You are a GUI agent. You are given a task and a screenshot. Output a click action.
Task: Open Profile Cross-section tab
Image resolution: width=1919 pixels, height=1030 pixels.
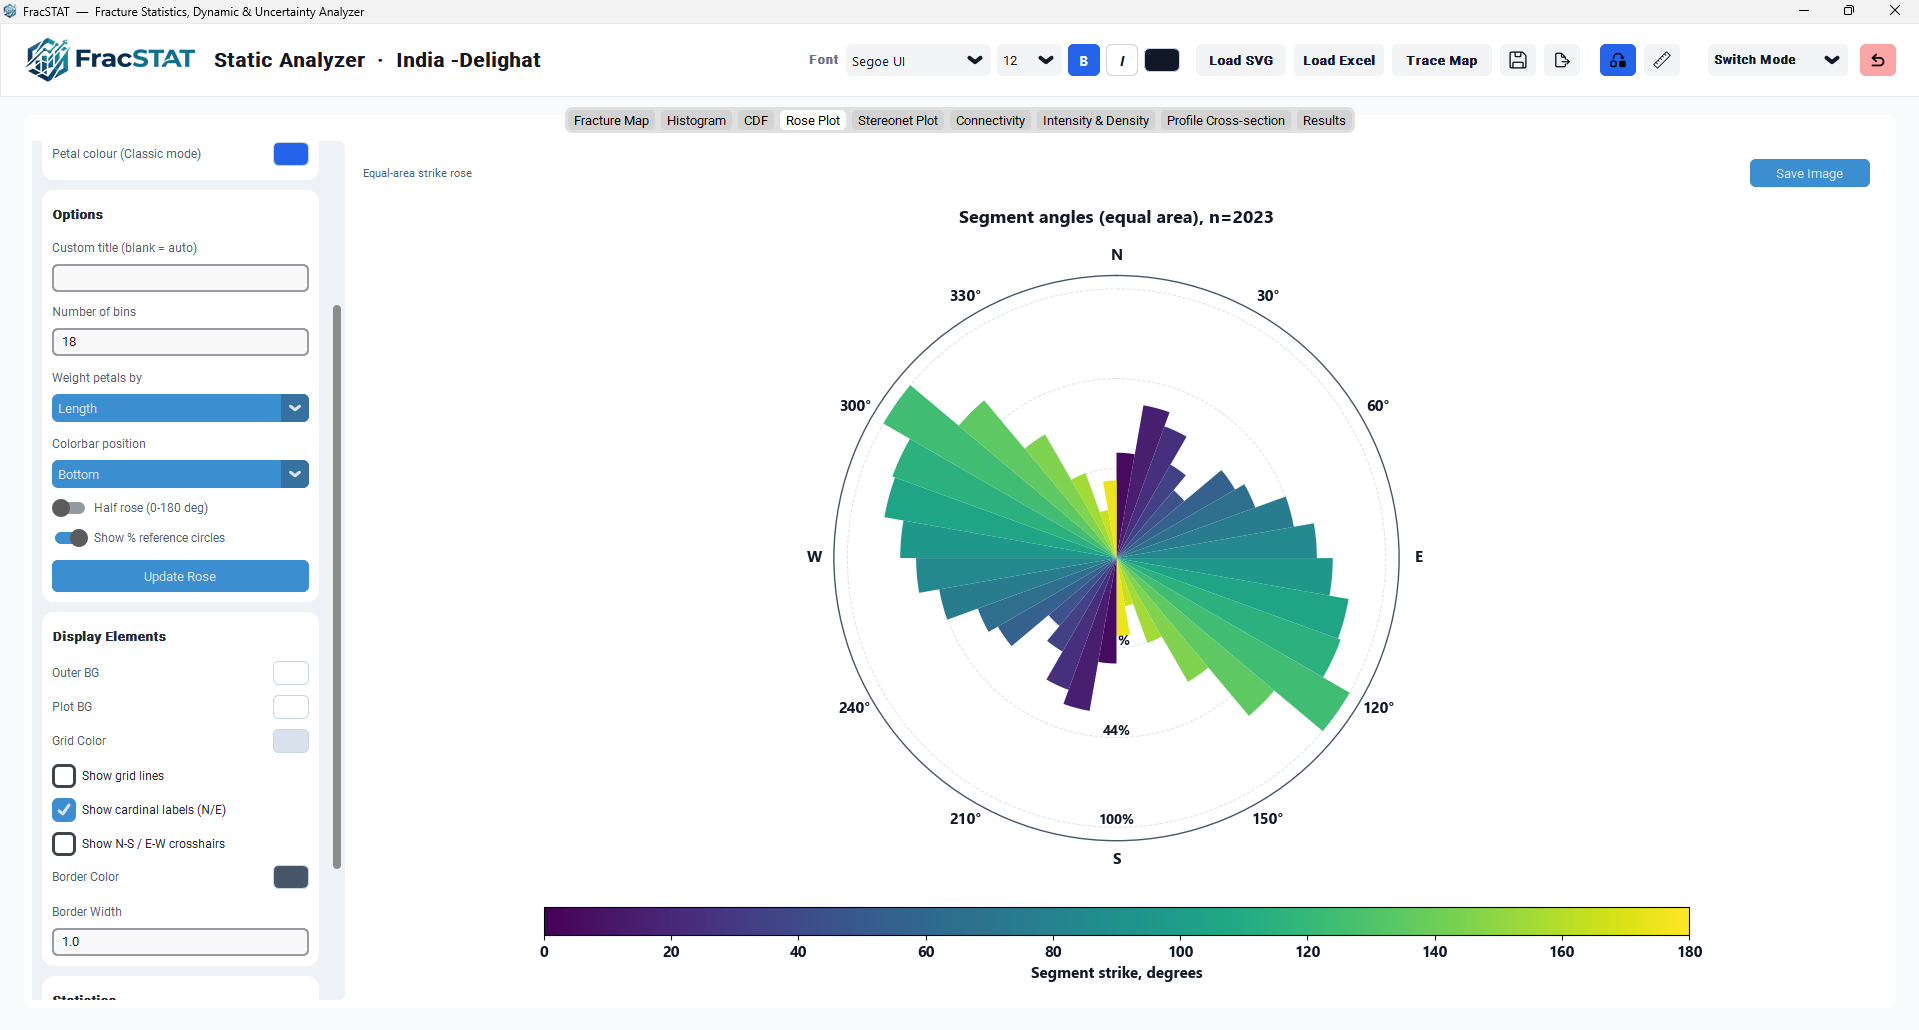(1226, 120)
